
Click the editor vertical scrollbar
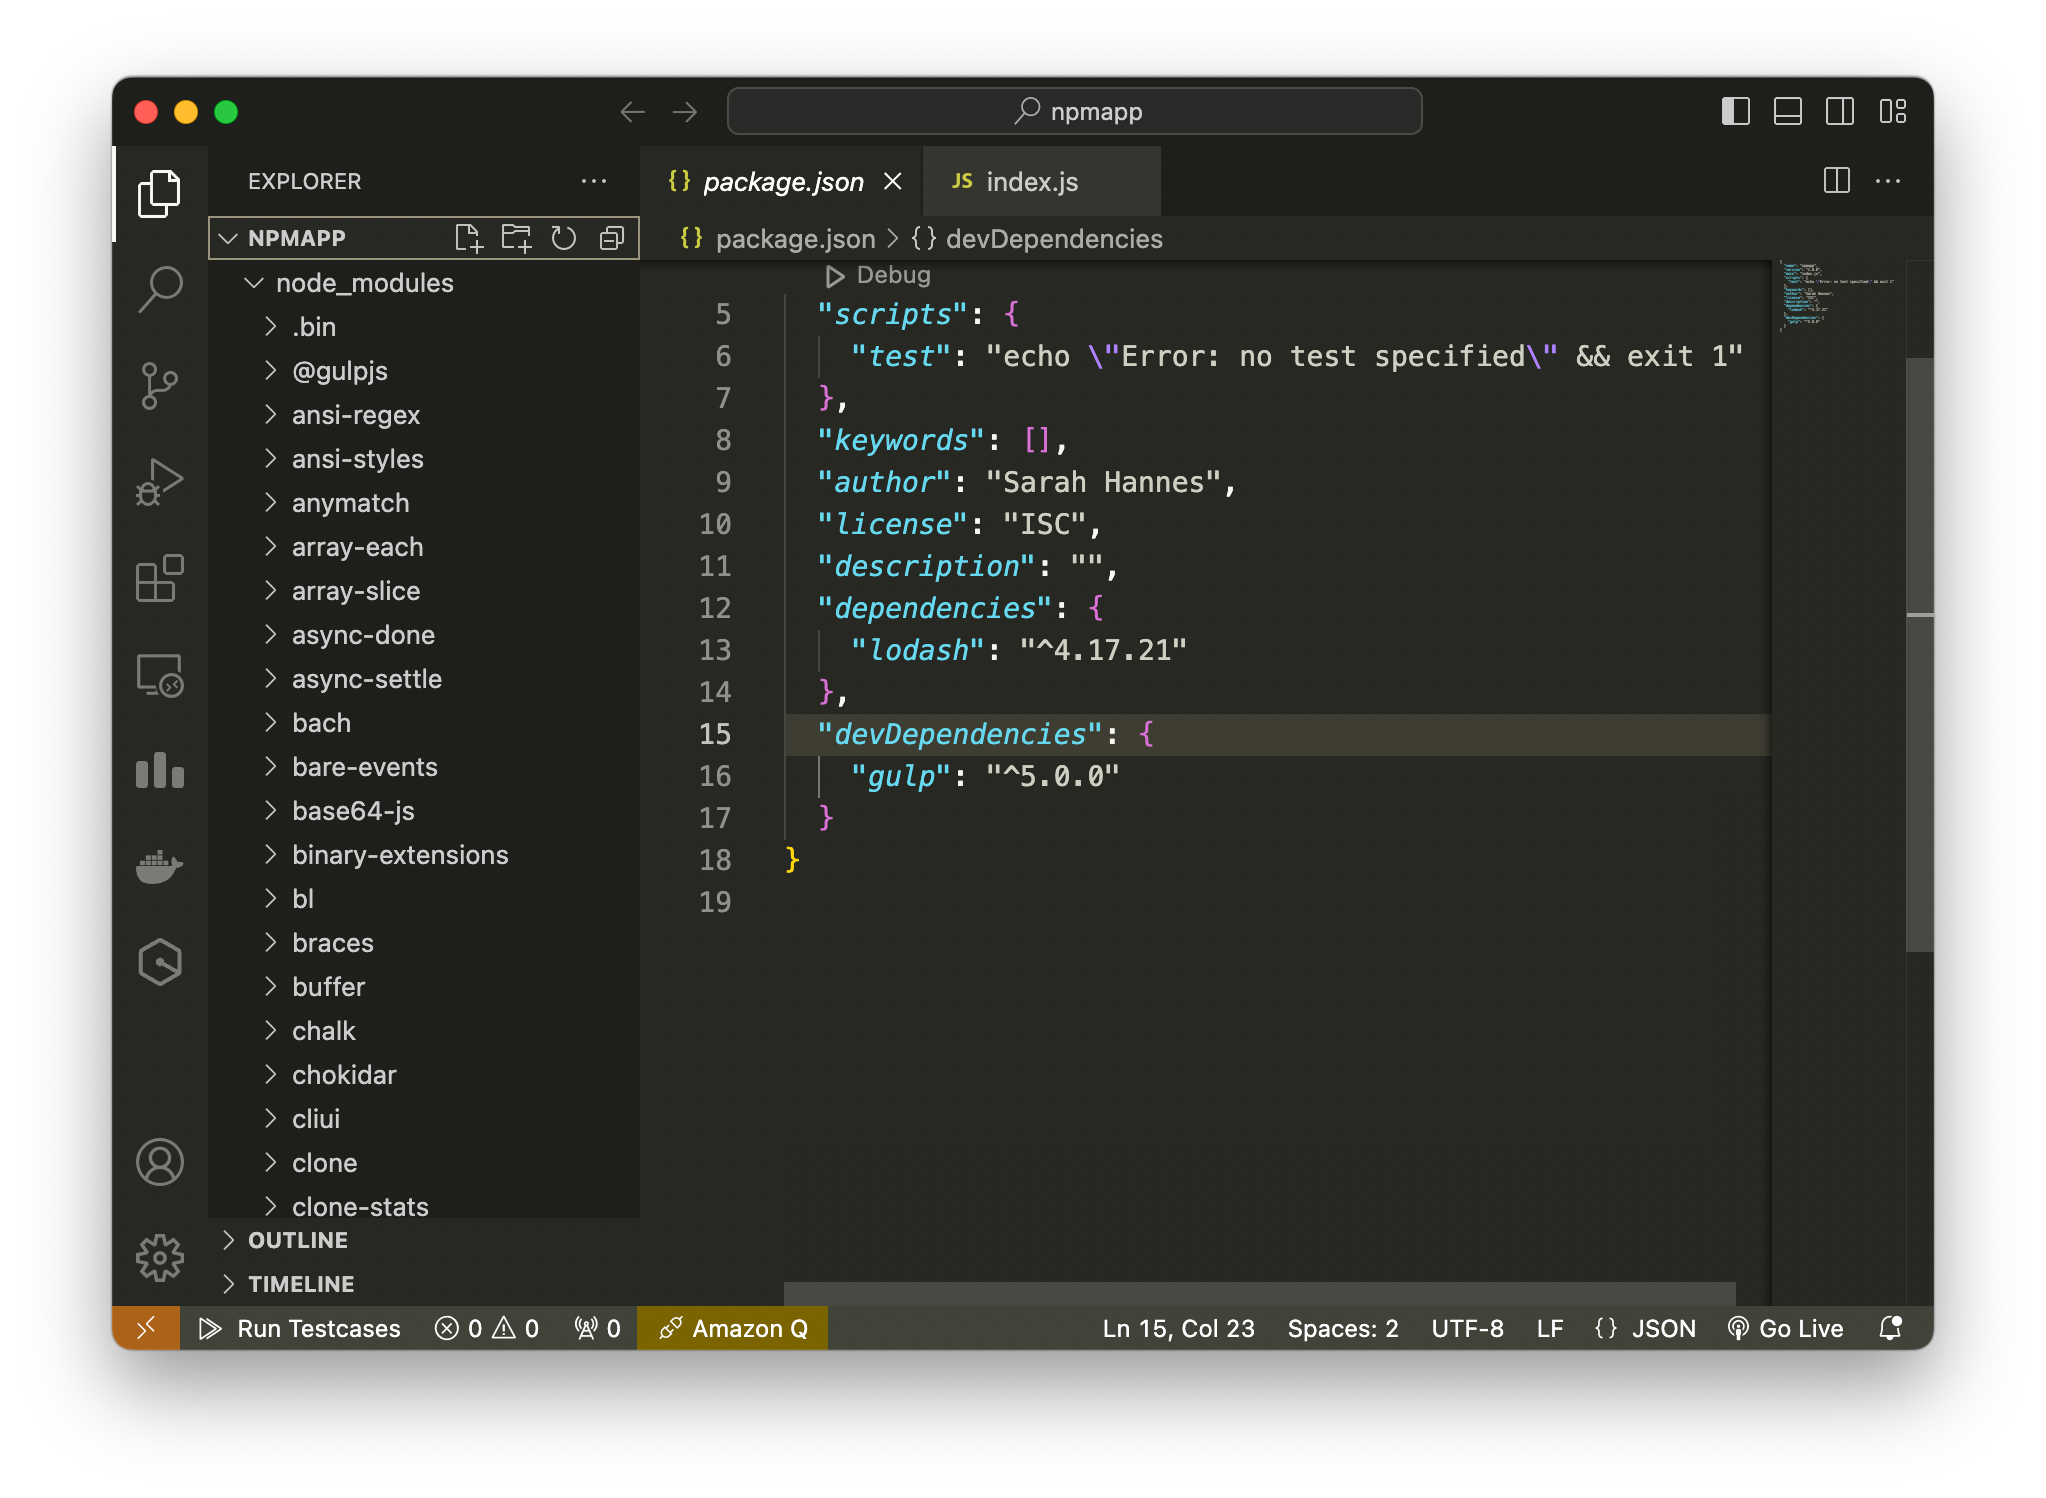1919,655
